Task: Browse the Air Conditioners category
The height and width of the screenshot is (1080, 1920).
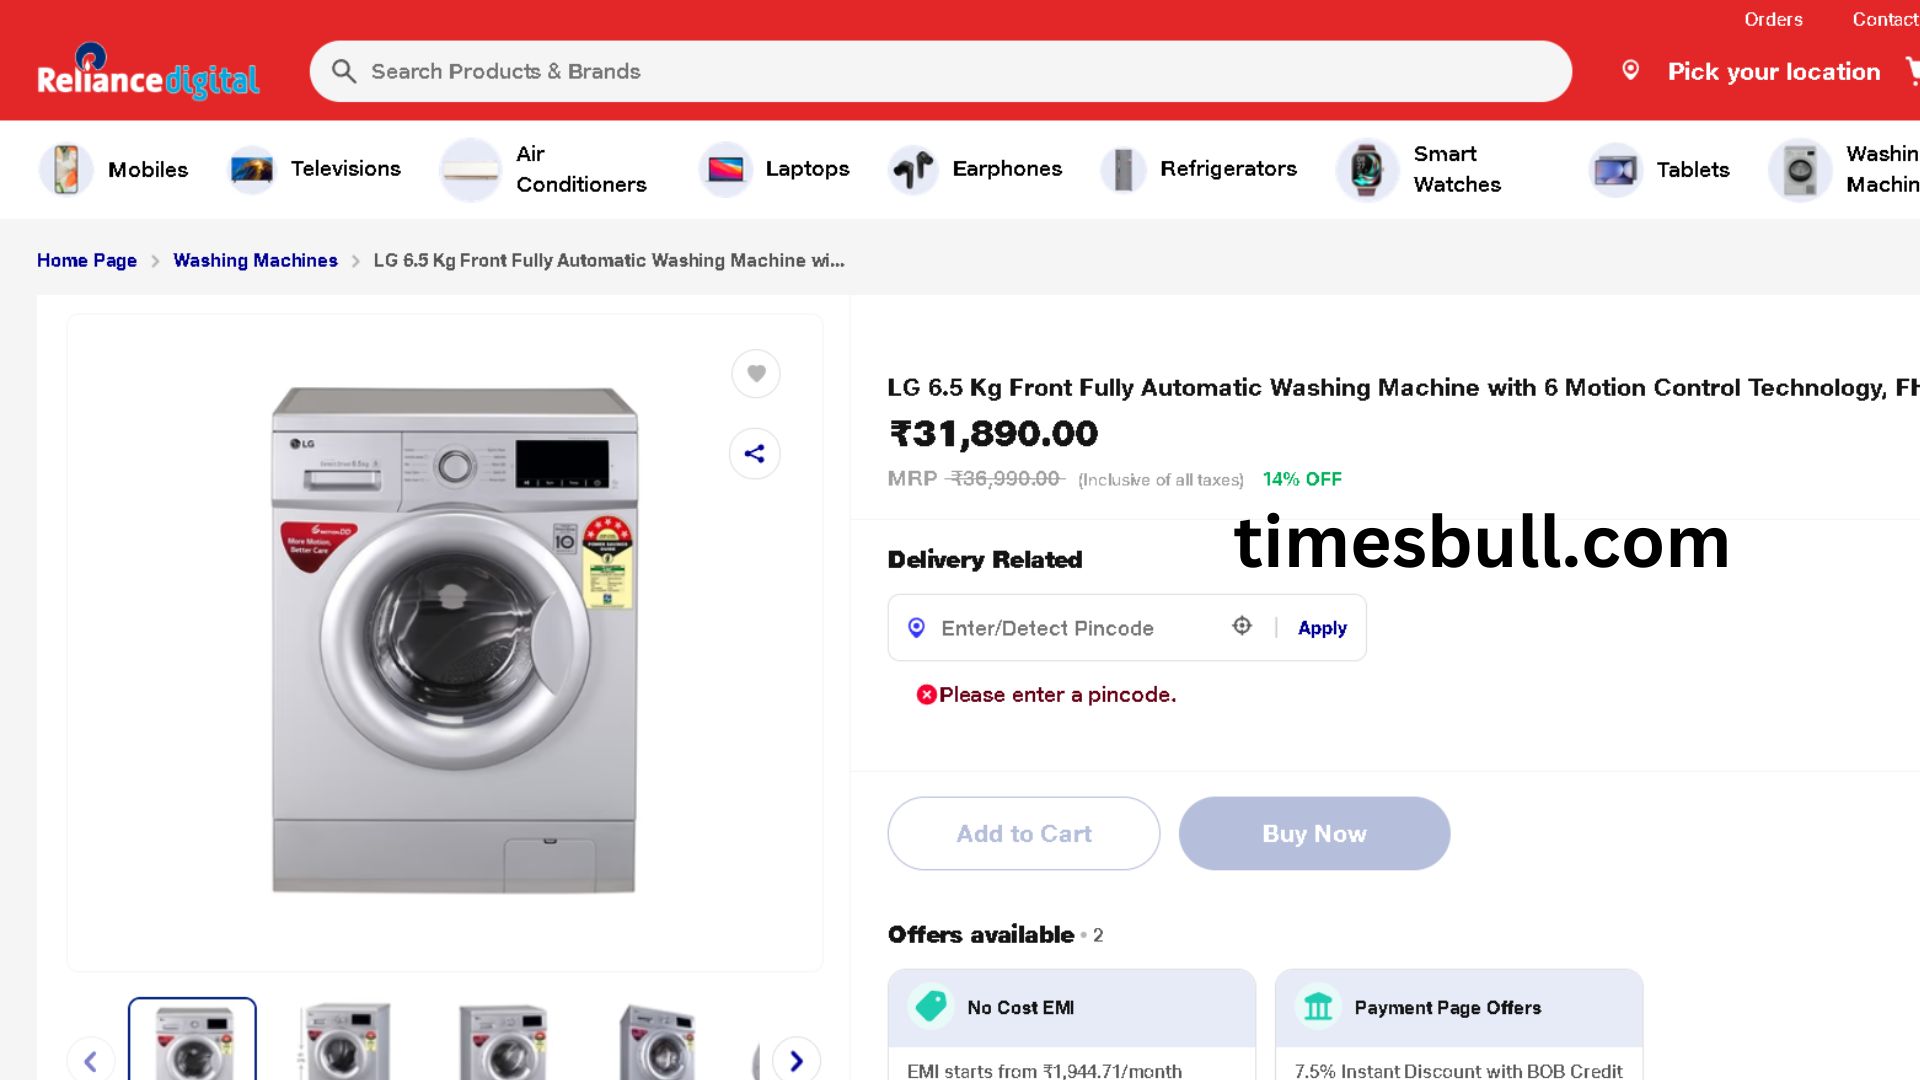Action: [x=545, y=169]
